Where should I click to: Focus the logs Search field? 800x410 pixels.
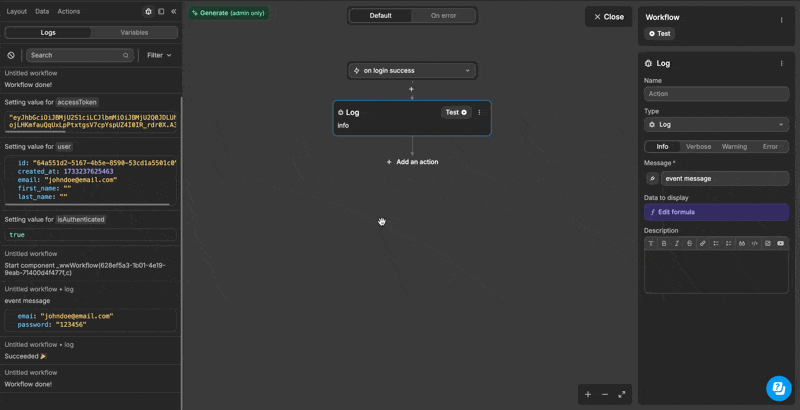(x=80, y=55)
